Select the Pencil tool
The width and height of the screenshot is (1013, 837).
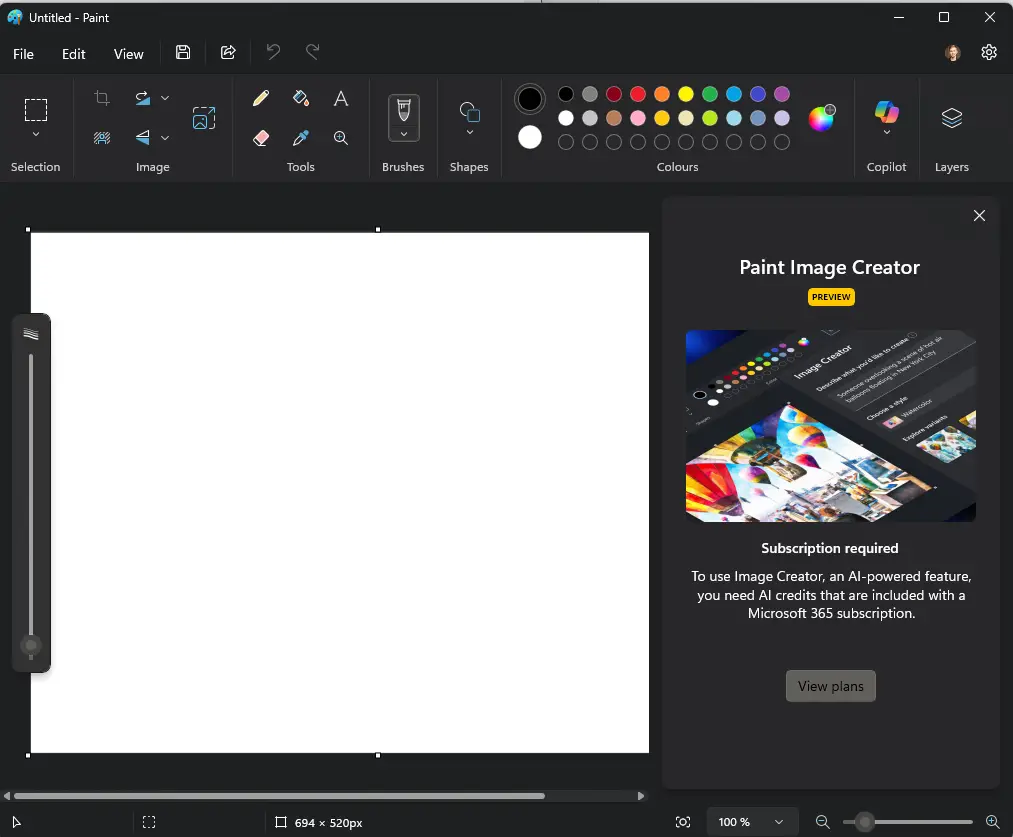[x=261, y=98]
